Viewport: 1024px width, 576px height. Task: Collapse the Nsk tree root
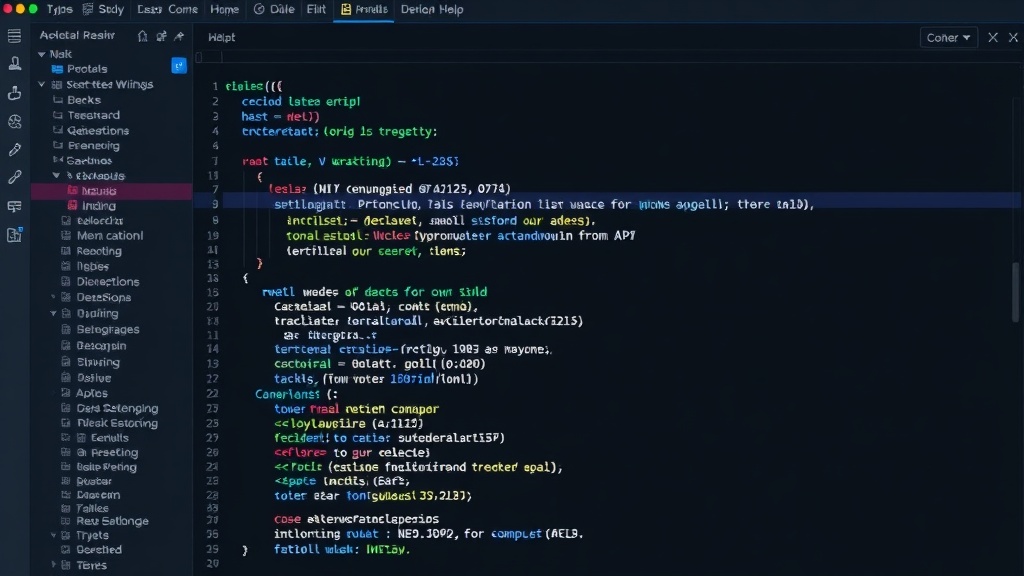[x=42, y=54]
